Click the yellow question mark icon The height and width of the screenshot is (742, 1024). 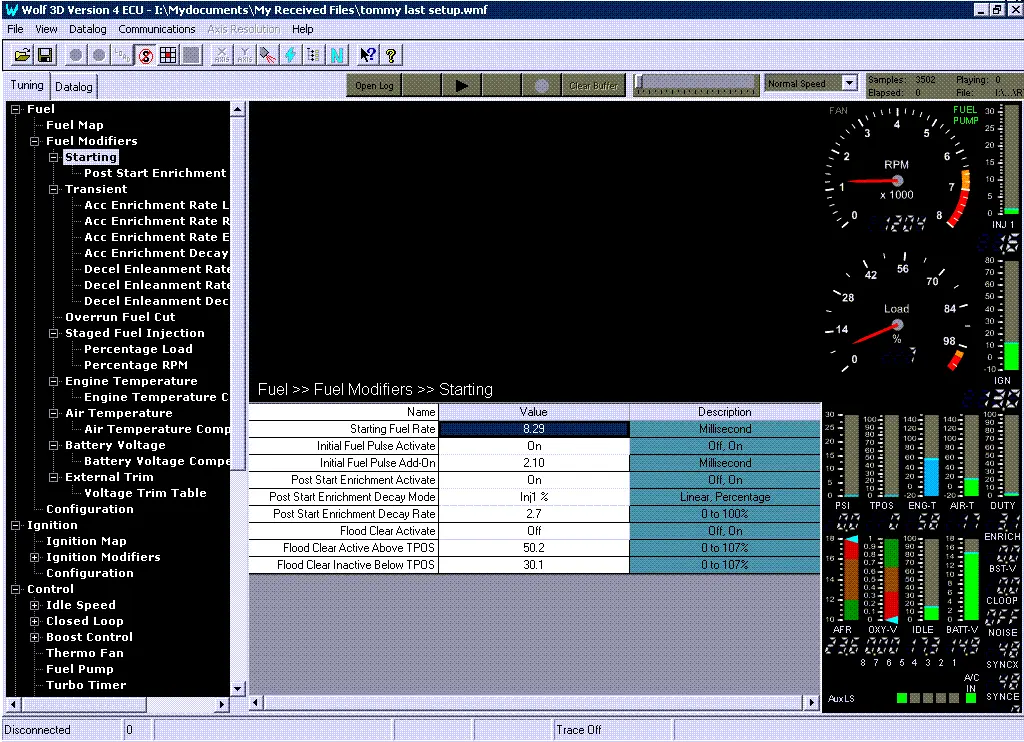click(x=391, y=55)
